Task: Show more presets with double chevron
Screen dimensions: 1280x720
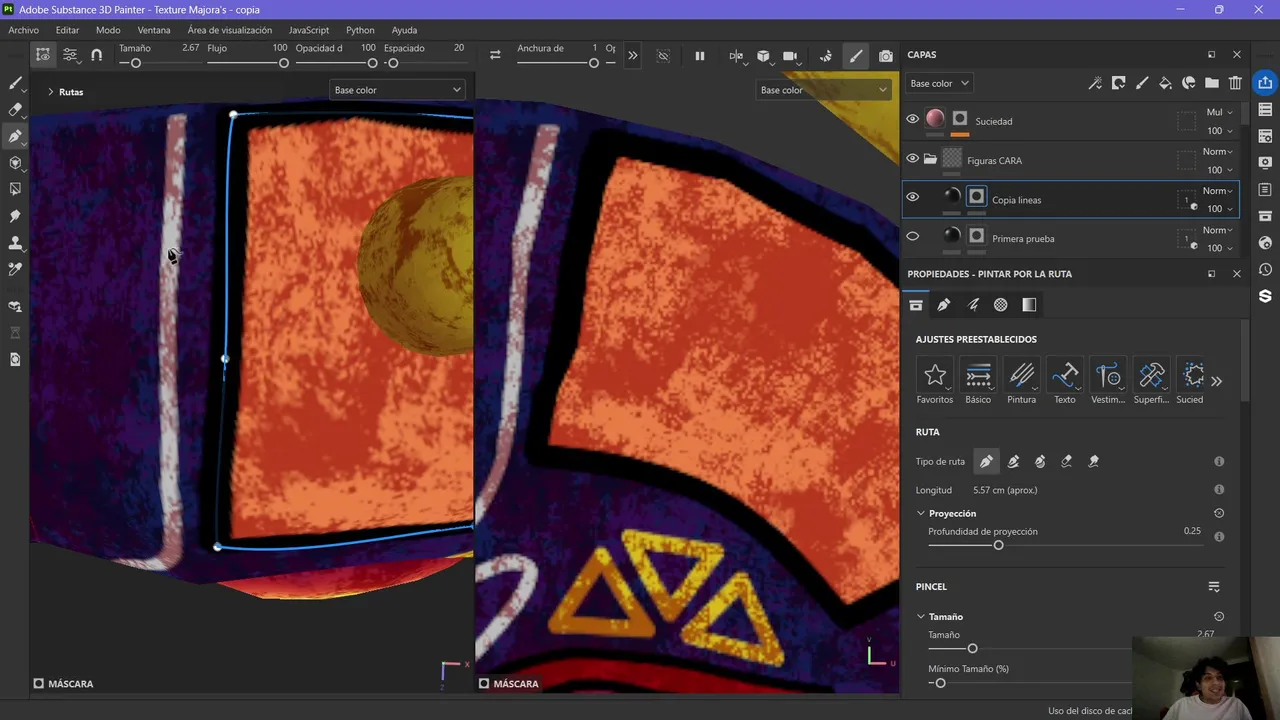Action: pyautogui.click(x=1217, y=381)
